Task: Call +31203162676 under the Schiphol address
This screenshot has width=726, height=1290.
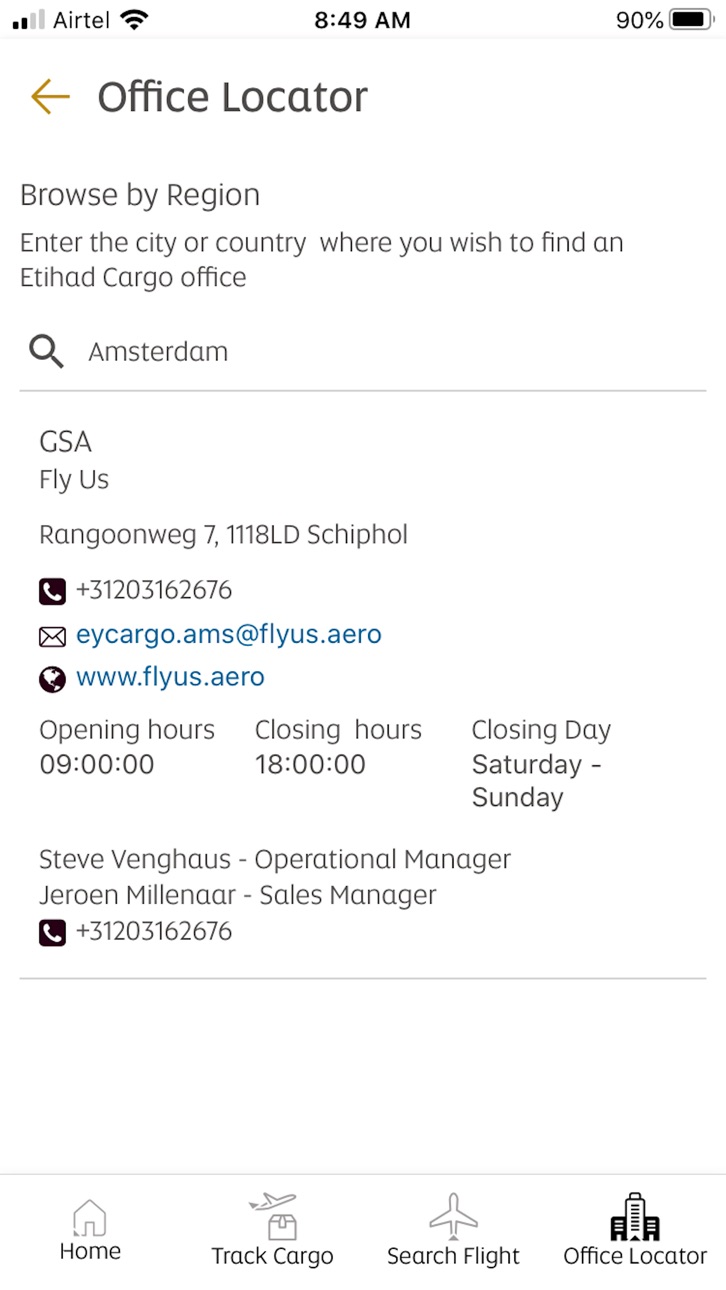Action: [x=154, y=590]
